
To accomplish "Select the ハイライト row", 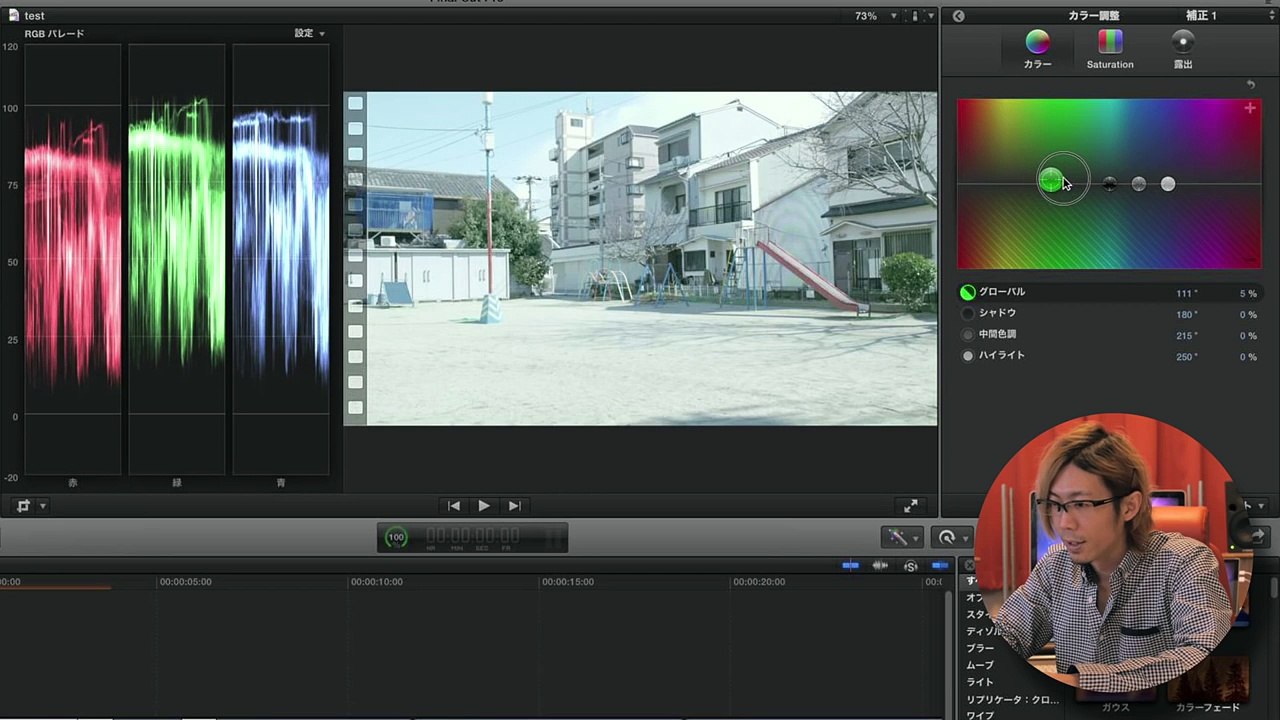I will 1108,356.
